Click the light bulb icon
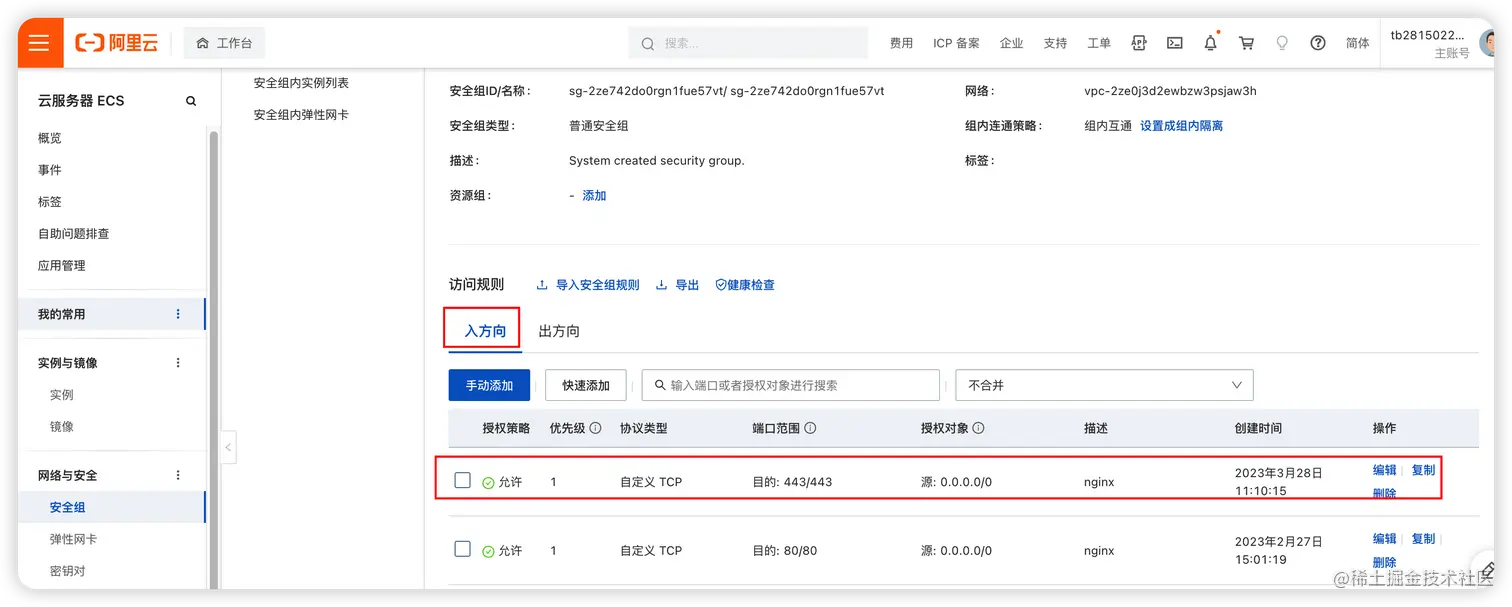 coord(1282,43)
